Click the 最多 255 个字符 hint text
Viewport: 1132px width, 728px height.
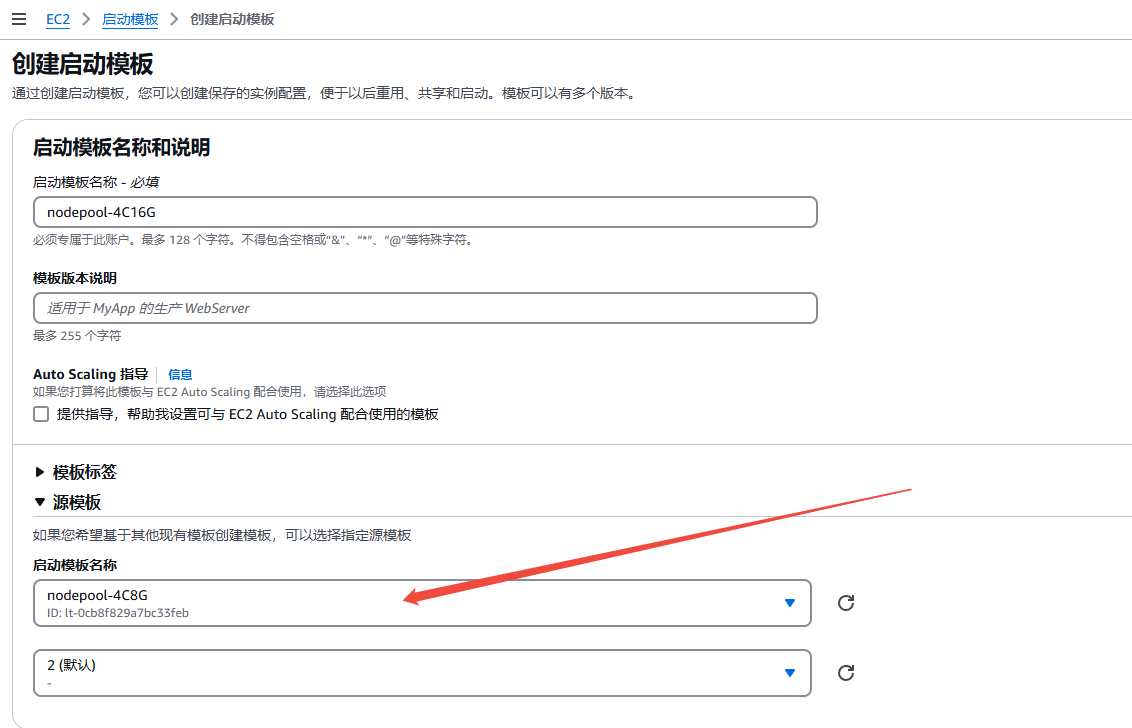click(77, 336)
